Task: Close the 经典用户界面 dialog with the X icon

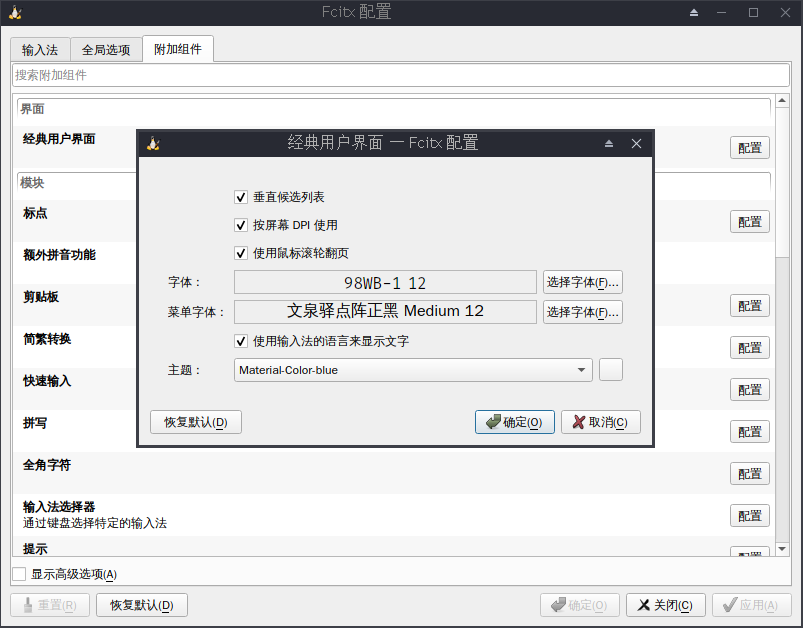Action: click(636, 143)
